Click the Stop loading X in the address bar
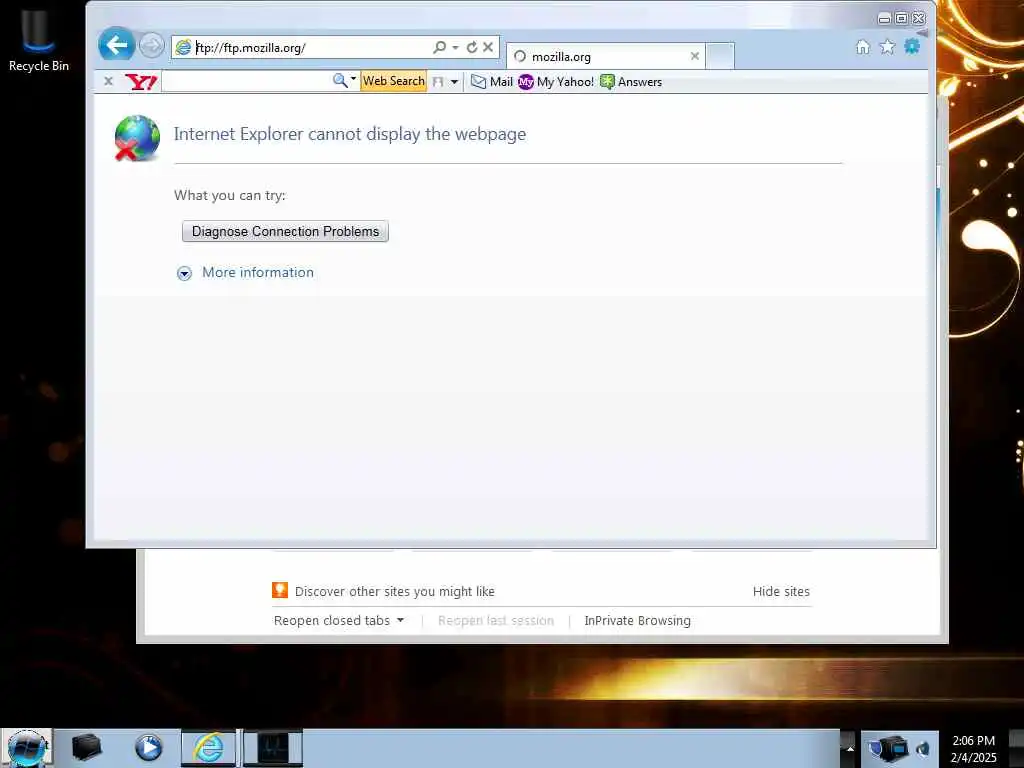Viewport: 1024px width, 768px height. tap(488, 47)
